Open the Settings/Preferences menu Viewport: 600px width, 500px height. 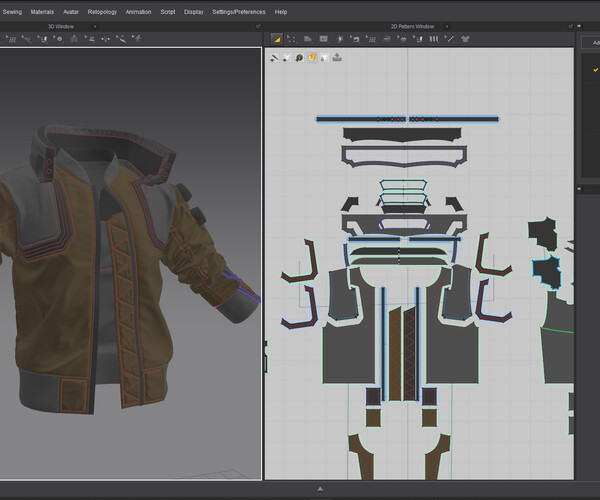click(238, 11)
